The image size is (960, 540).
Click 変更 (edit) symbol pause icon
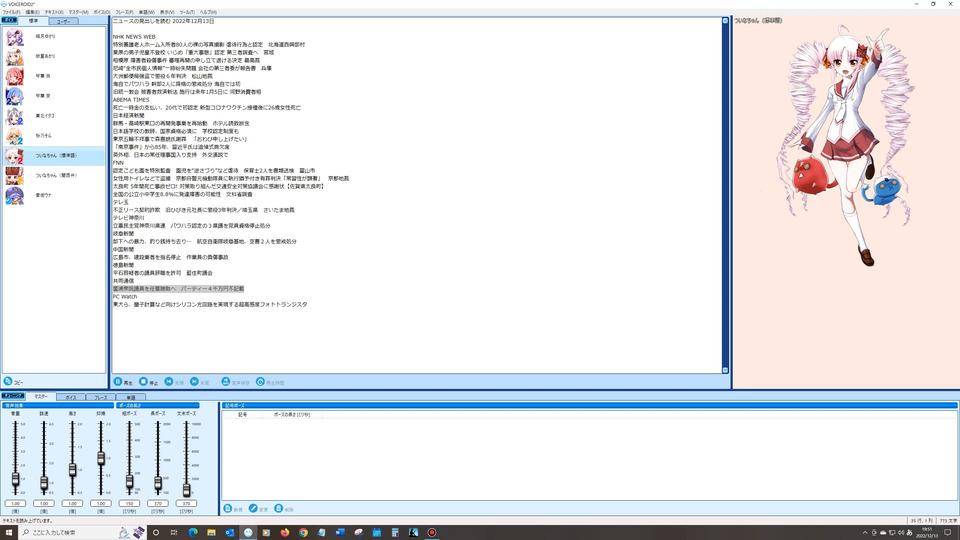[x=253, y=509]
